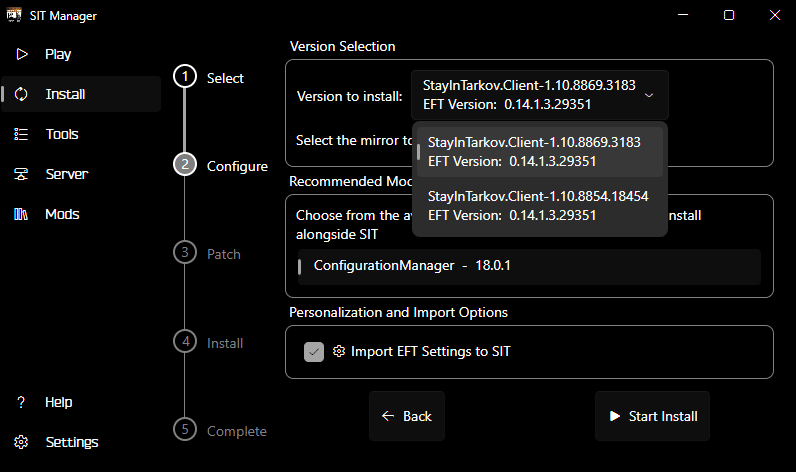Click the Settings gear icon in sidebar
Image resolution: width=796 pixels, height=472 pixels.
21,442
